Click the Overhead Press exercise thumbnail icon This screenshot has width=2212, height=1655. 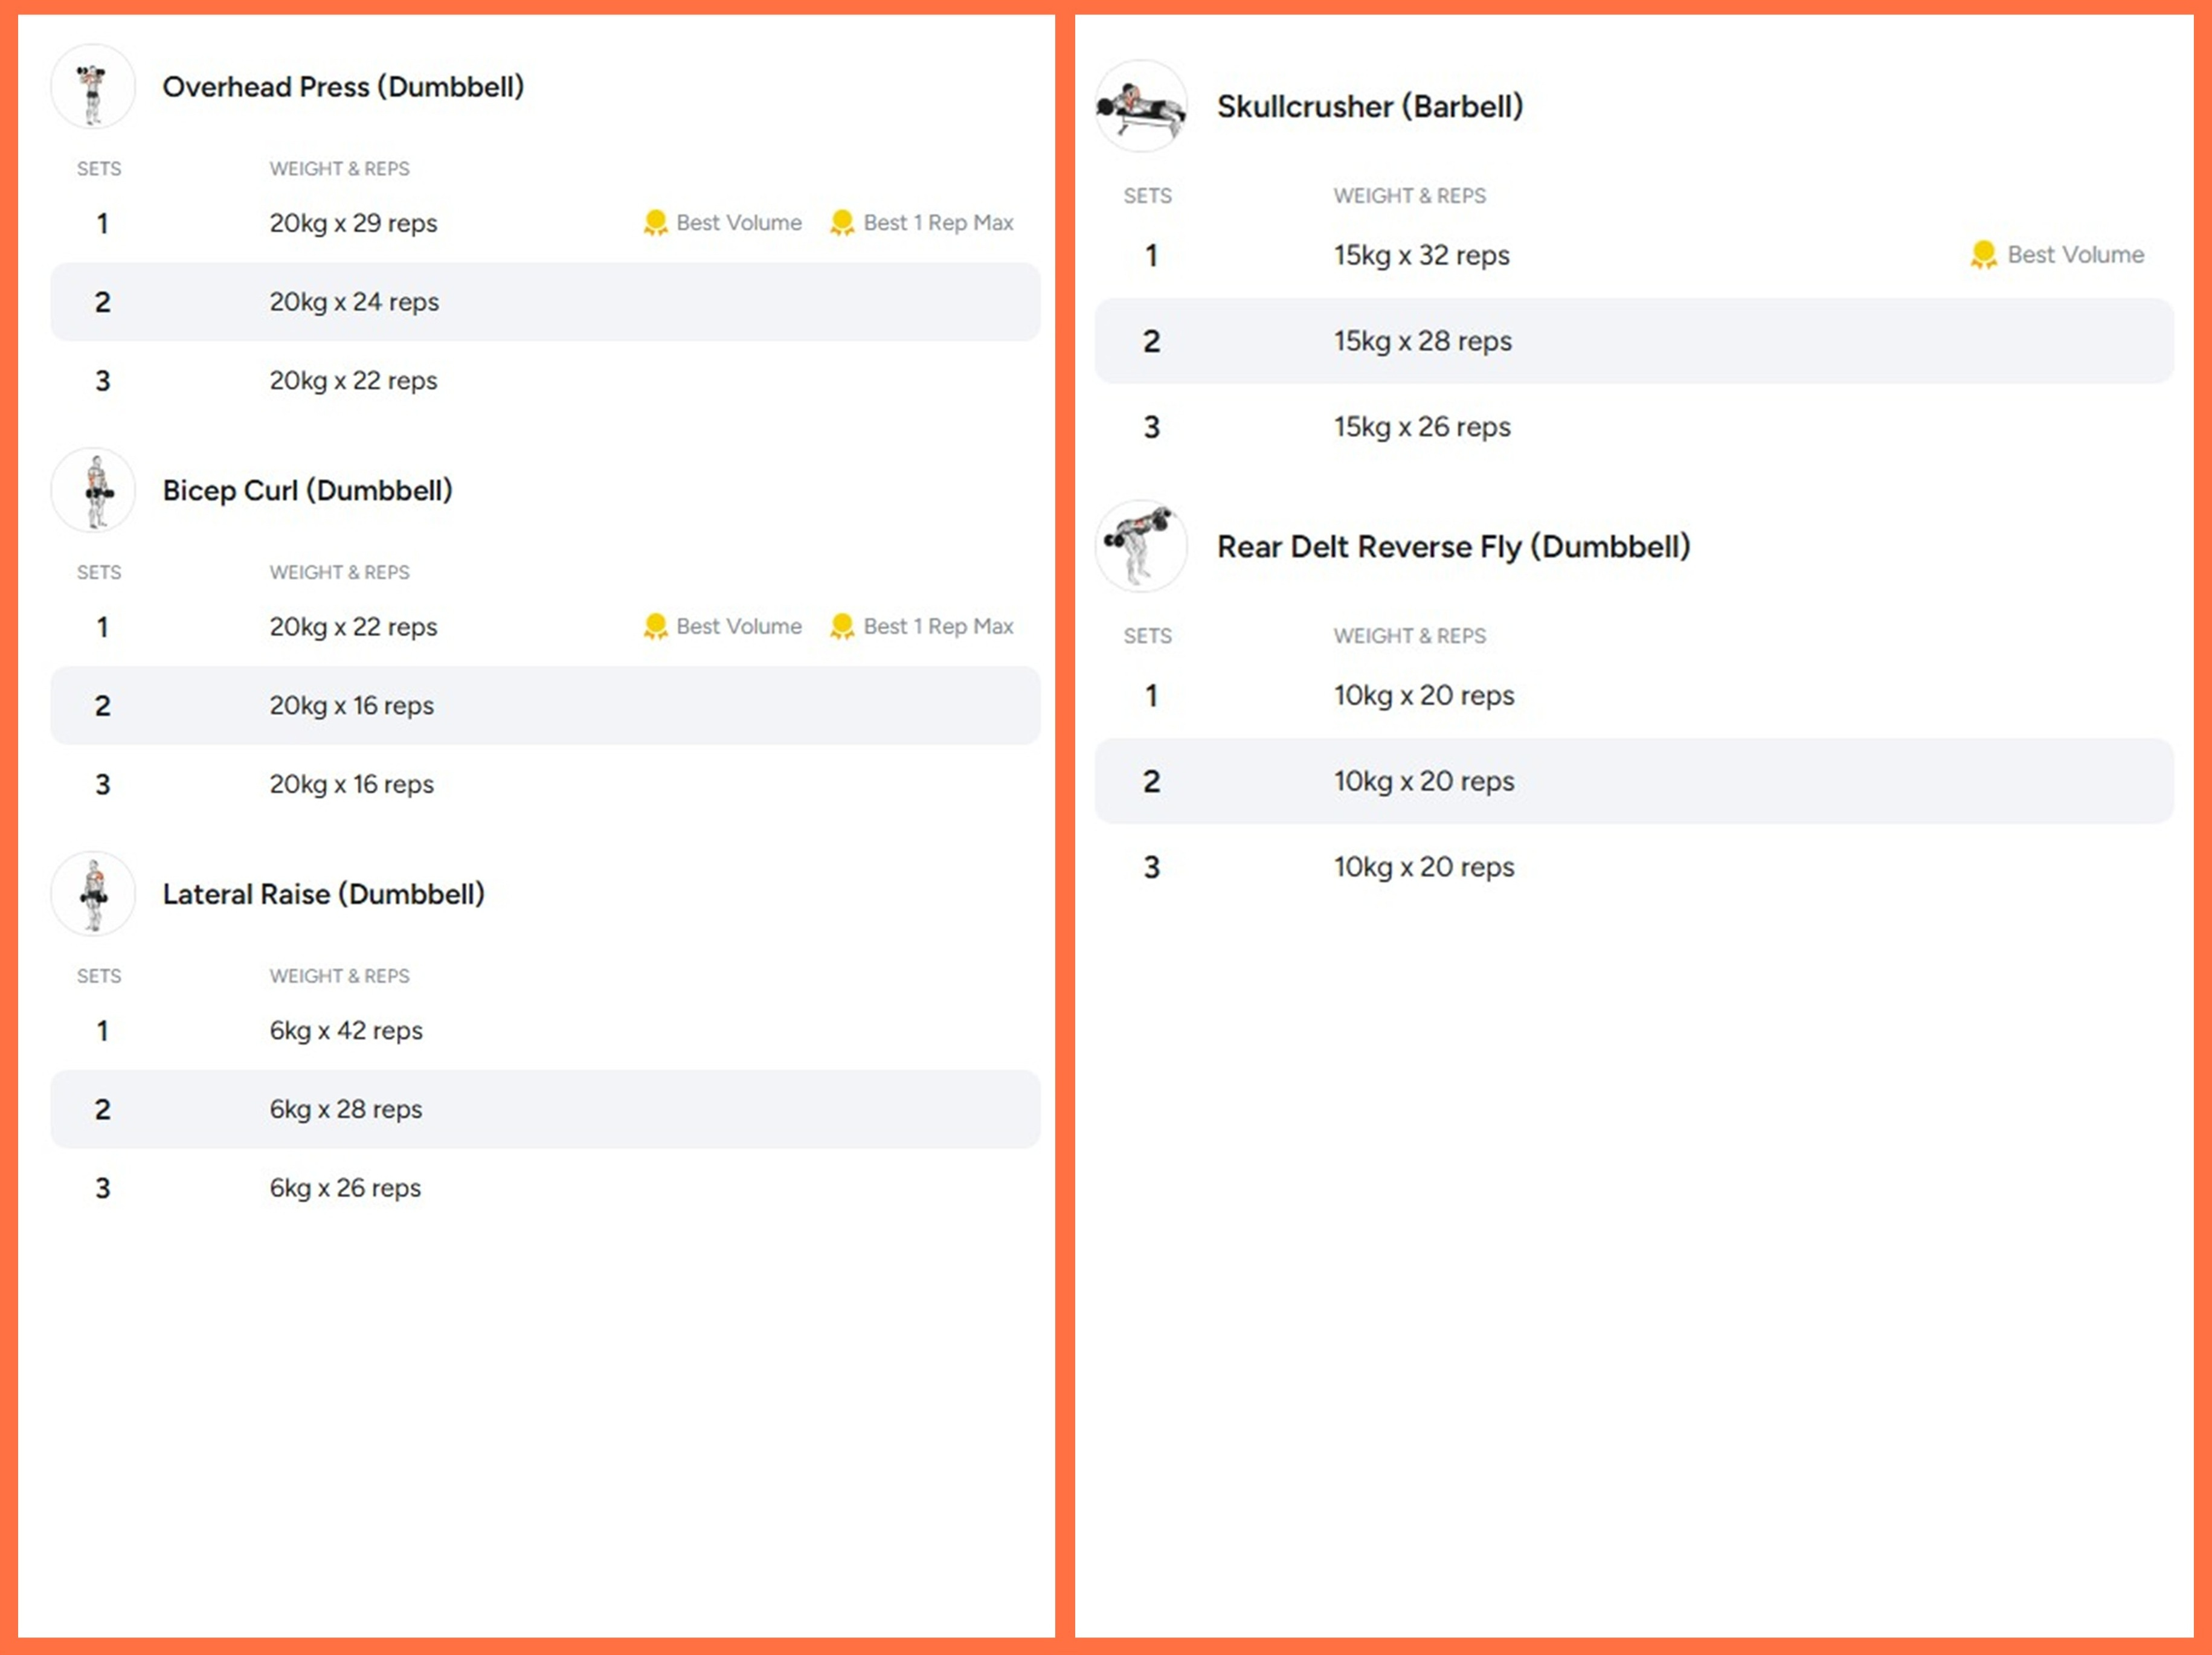(x=93, y=87)
